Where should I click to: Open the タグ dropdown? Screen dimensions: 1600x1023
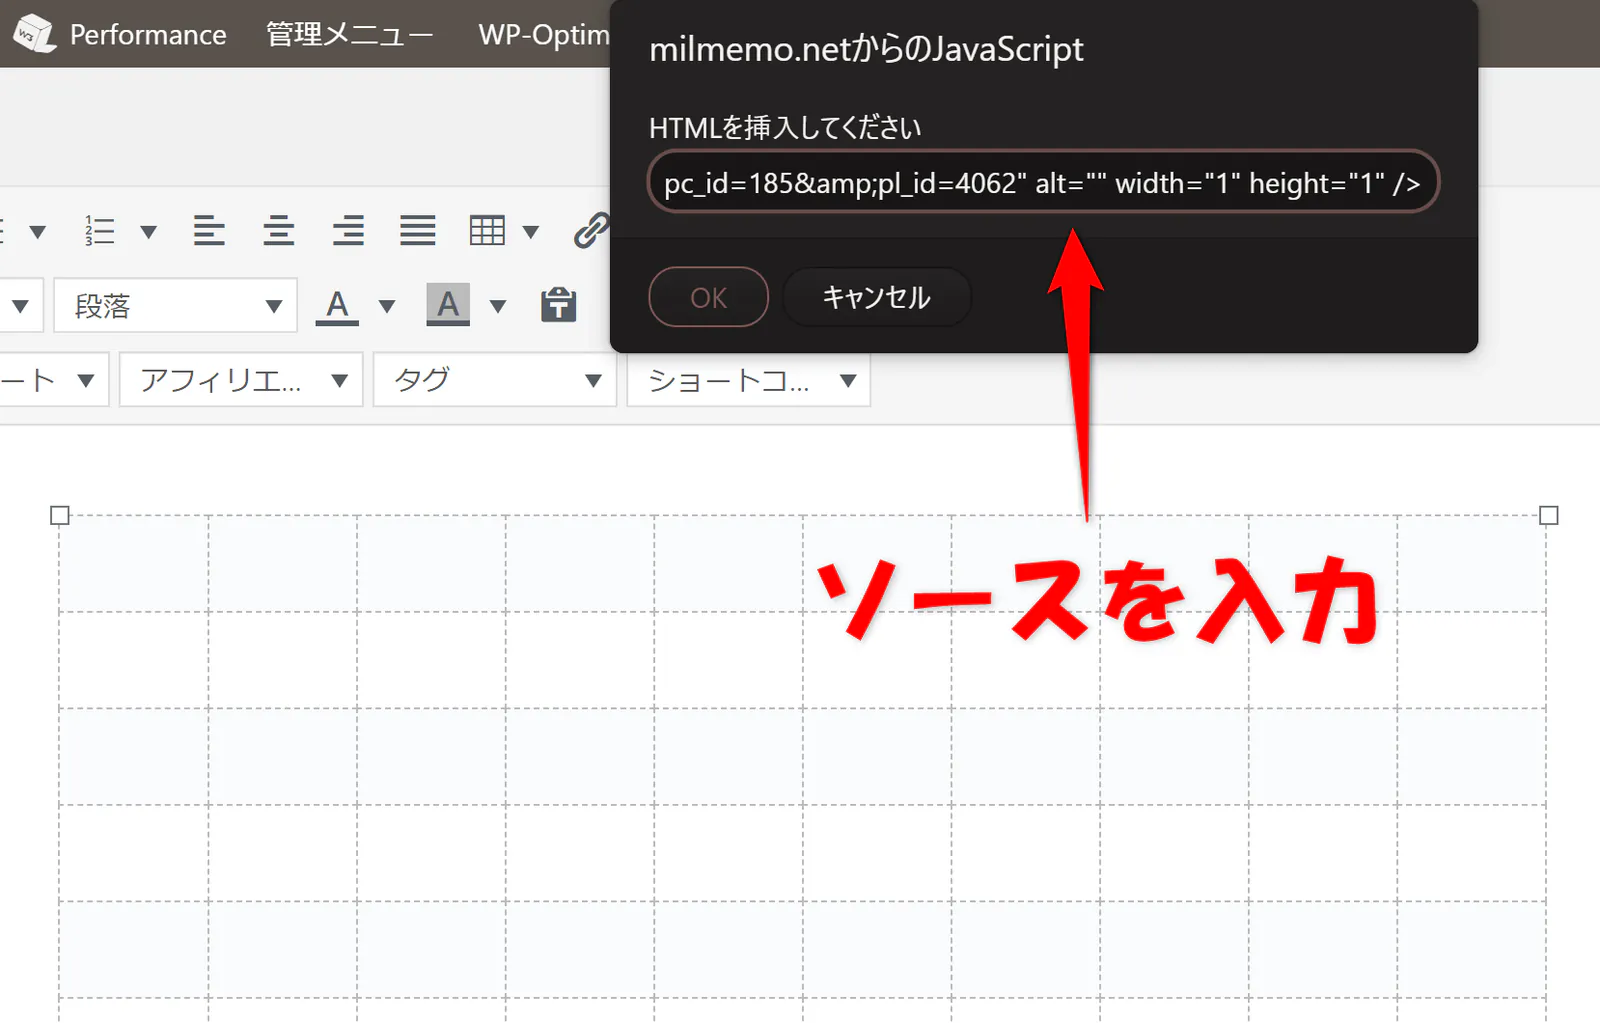(x=495, y=380)
